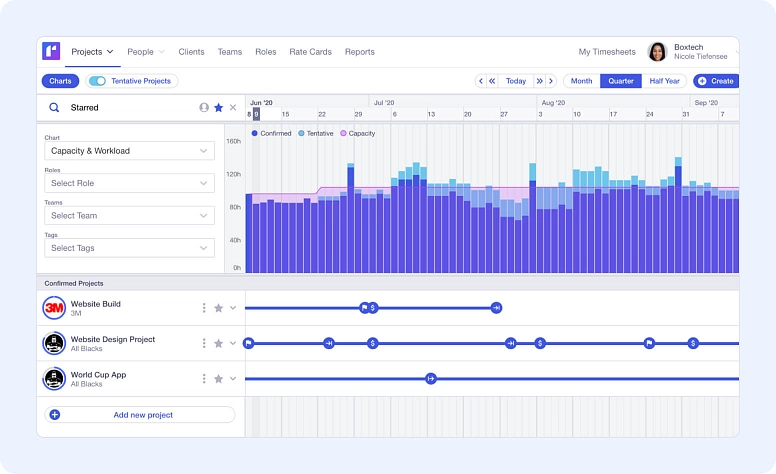Open three-dot menu for Website Build
The height and width of the screenshot is (474, 776).
(x=204, y=308)
